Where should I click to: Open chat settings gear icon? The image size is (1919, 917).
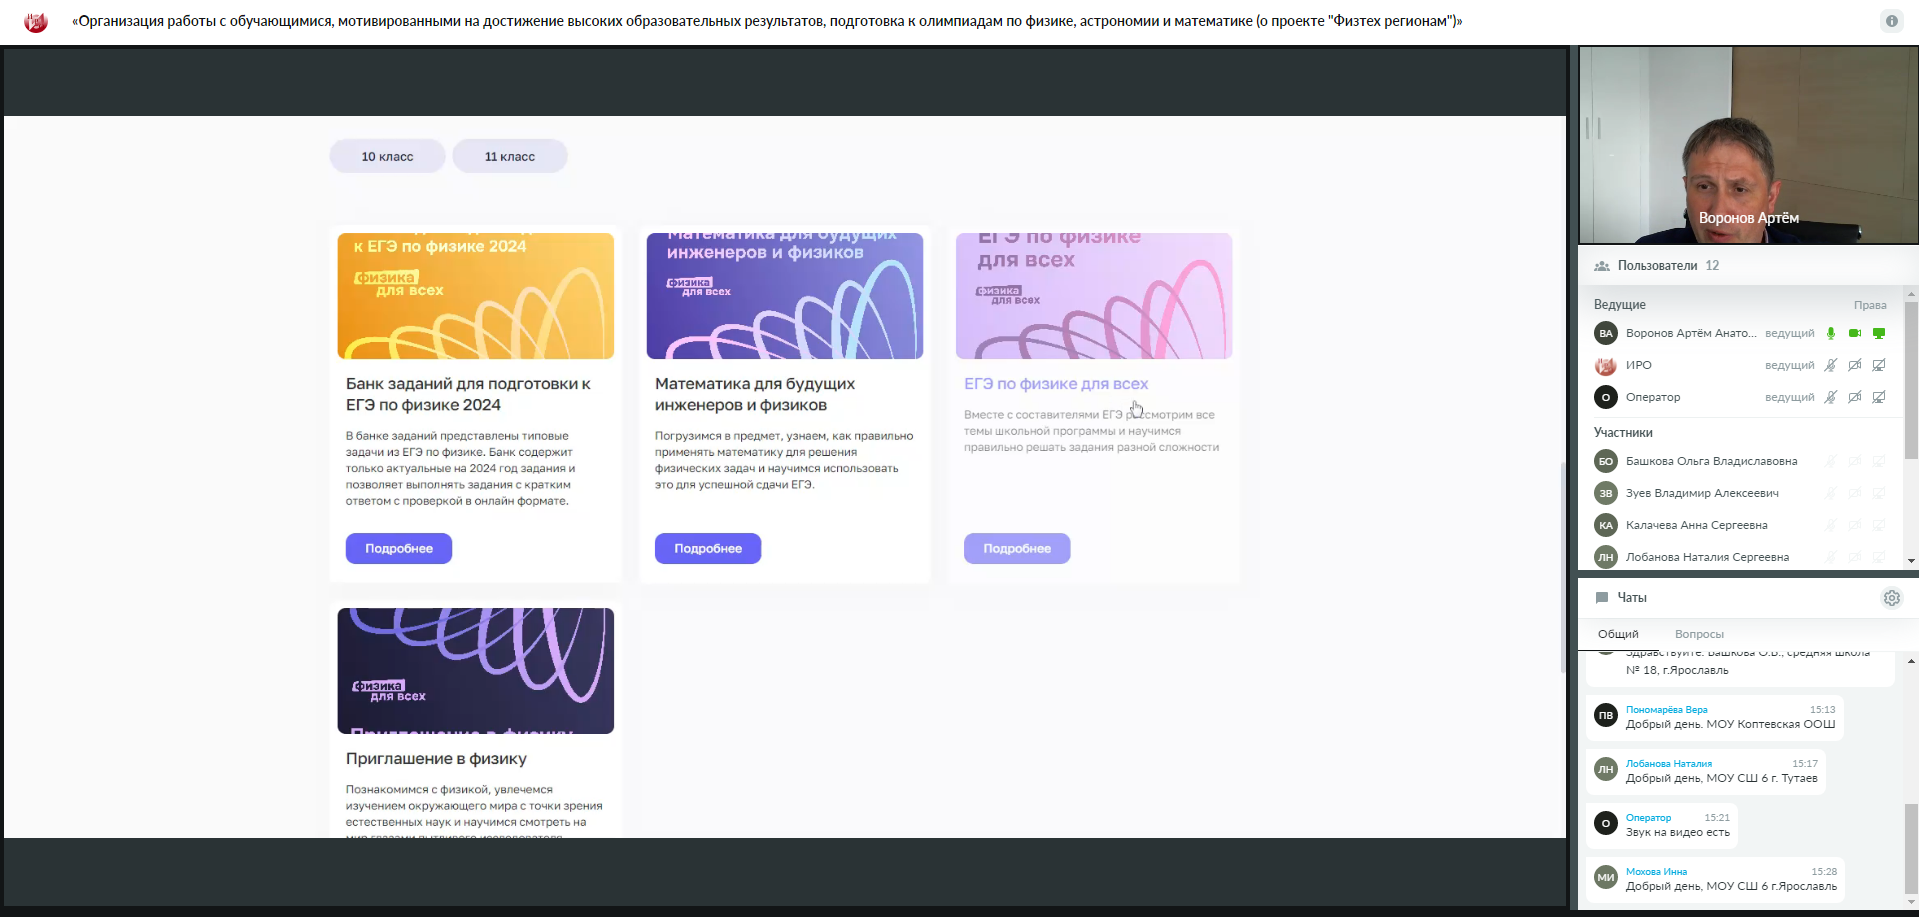1892,598
